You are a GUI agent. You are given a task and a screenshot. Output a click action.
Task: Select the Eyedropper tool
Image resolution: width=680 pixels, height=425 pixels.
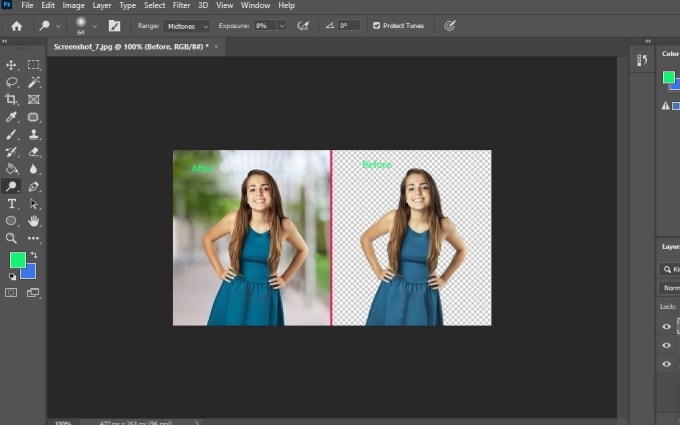(11, 117)
